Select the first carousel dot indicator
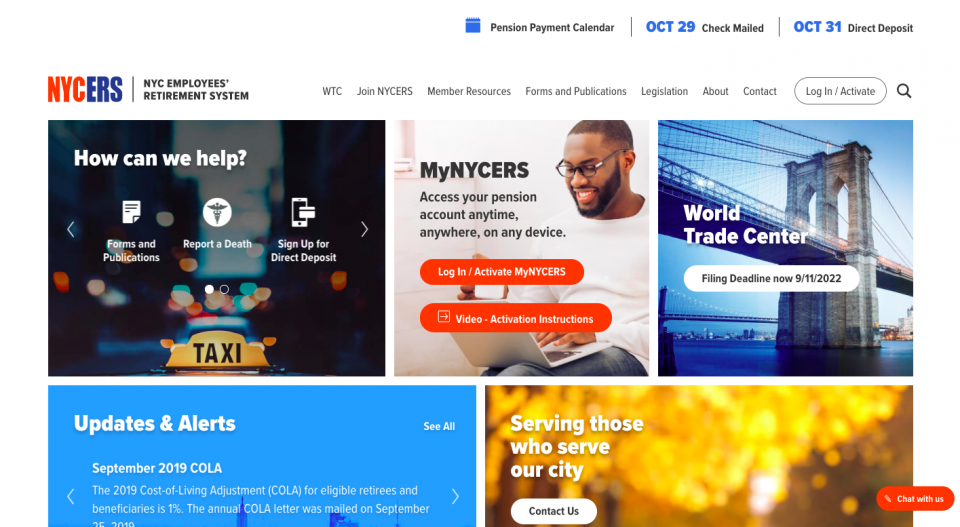This screenshot has width=960, height=527. (209, 289)
